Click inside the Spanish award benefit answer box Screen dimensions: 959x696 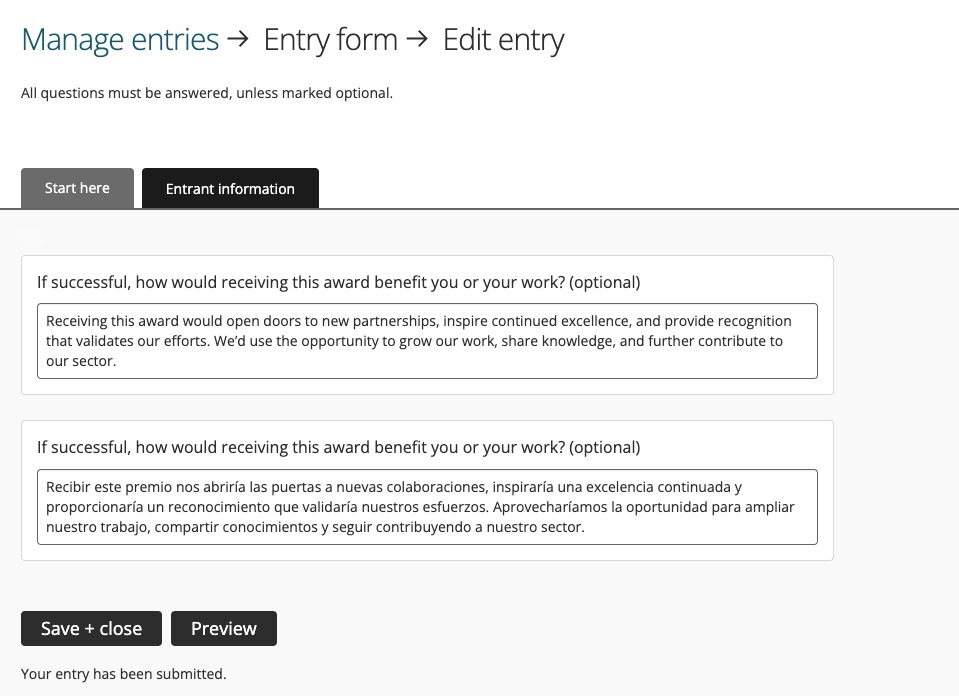(427, 507)
